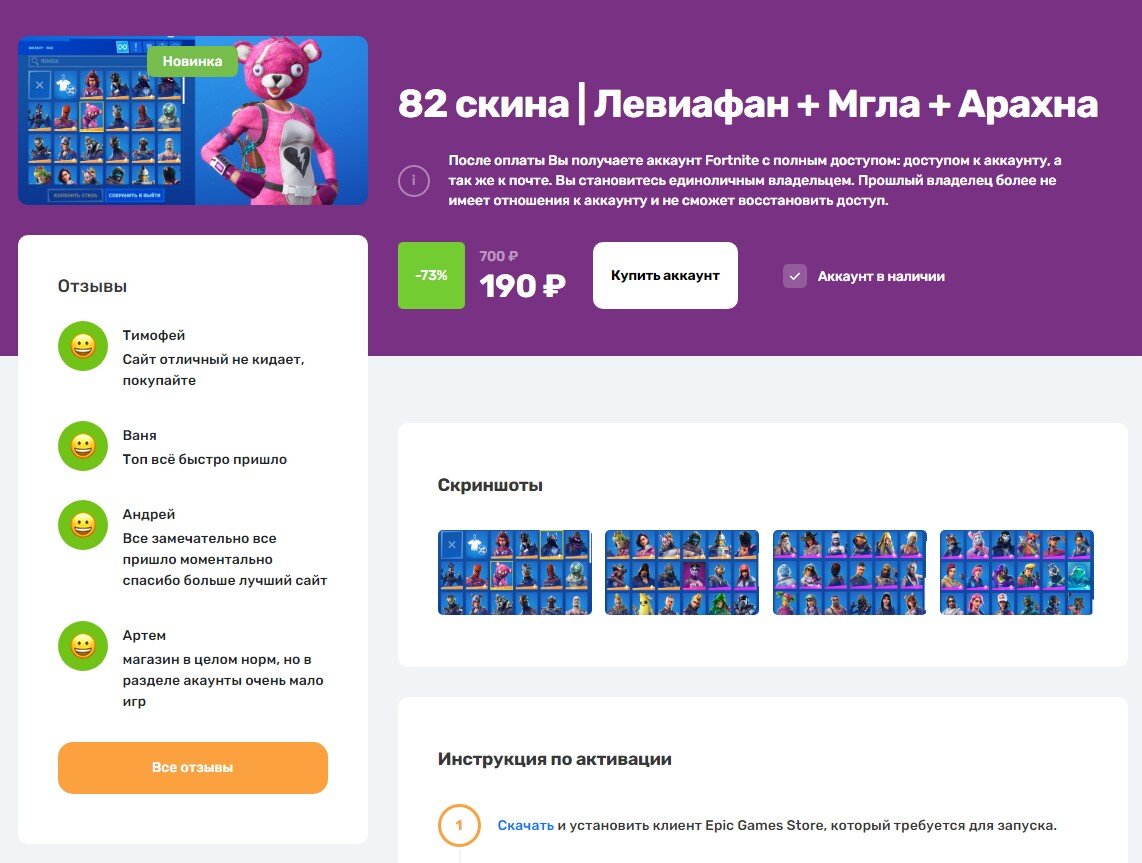Image resolution: width=1142 pixels, height=863 pixels.
Task: Open the fourth screenshot thumbnail
Action: tap(1017, 572)
